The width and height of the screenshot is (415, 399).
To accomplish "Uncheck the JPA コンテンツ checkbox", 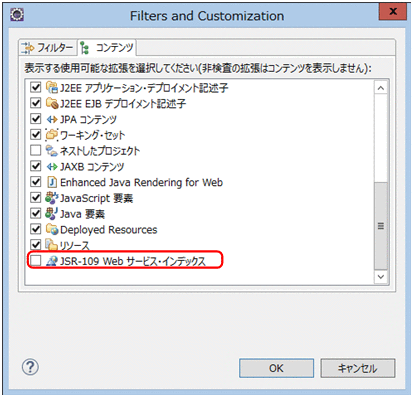I will pos(35,119).
